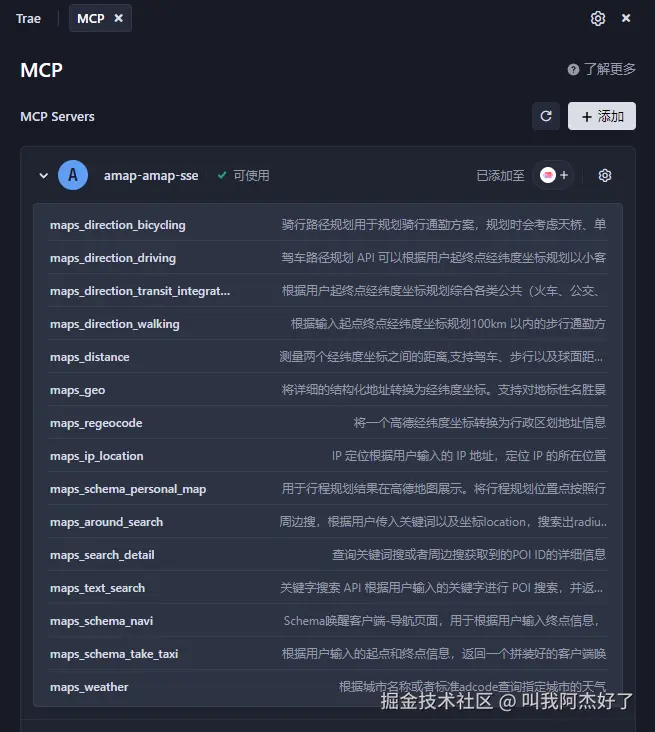Open the 了解更多 help link
The width and height of the screenshot is (655, 732).
click(601, 70)
